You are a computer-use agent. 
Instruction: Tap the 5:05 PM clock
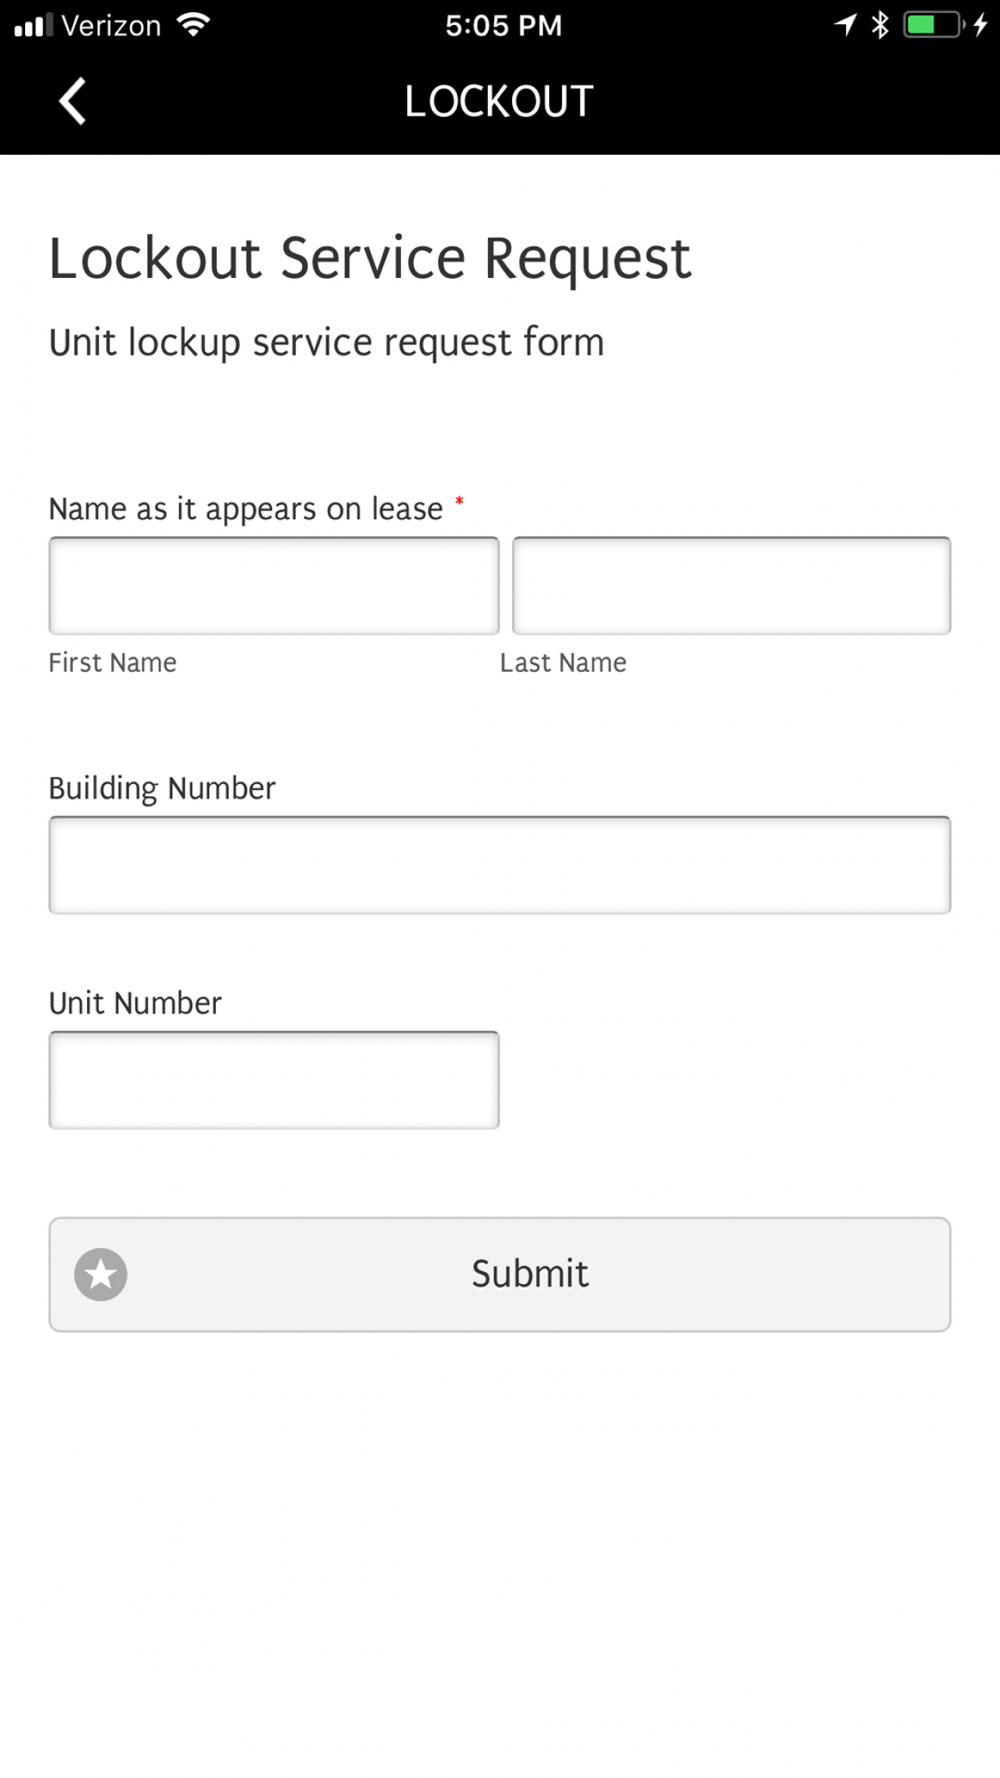504,25
